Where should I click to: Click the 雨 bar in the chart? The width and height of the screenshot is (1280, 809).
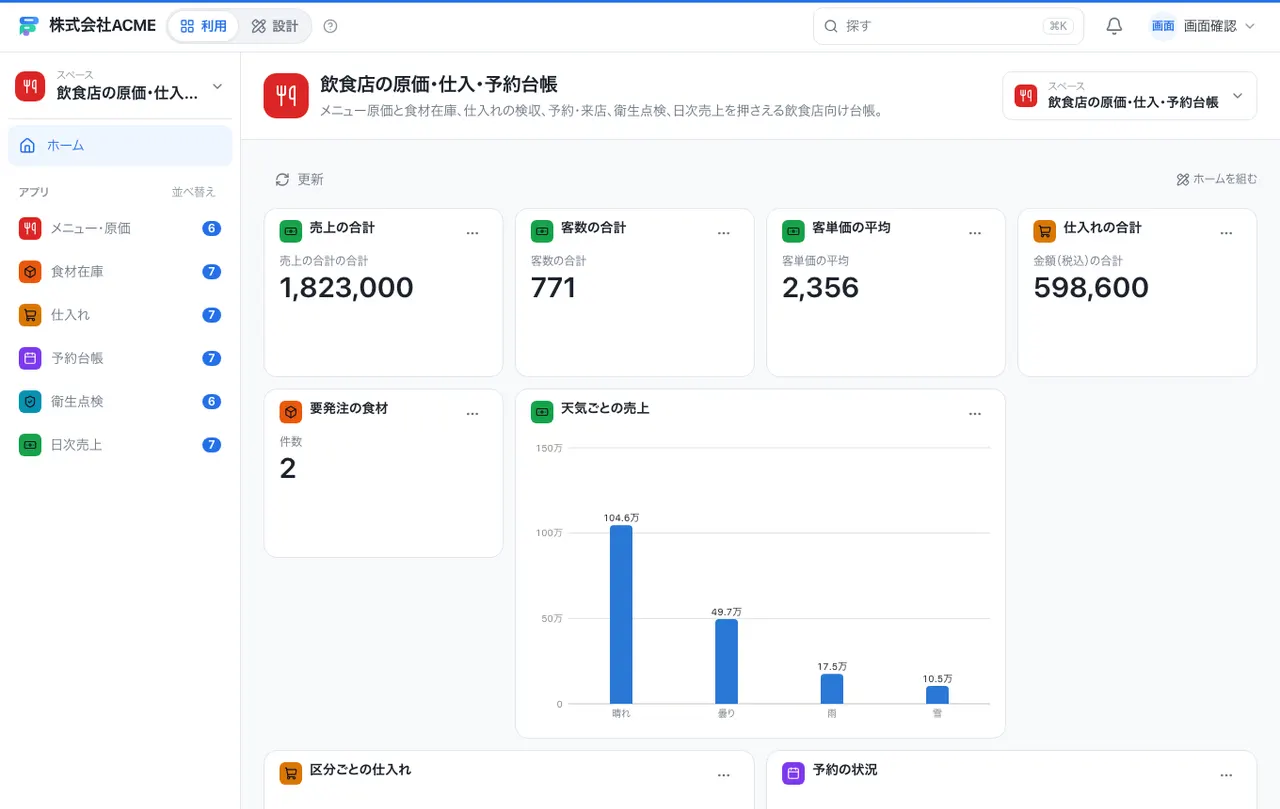pyautogui.click(x=832, y=689)
